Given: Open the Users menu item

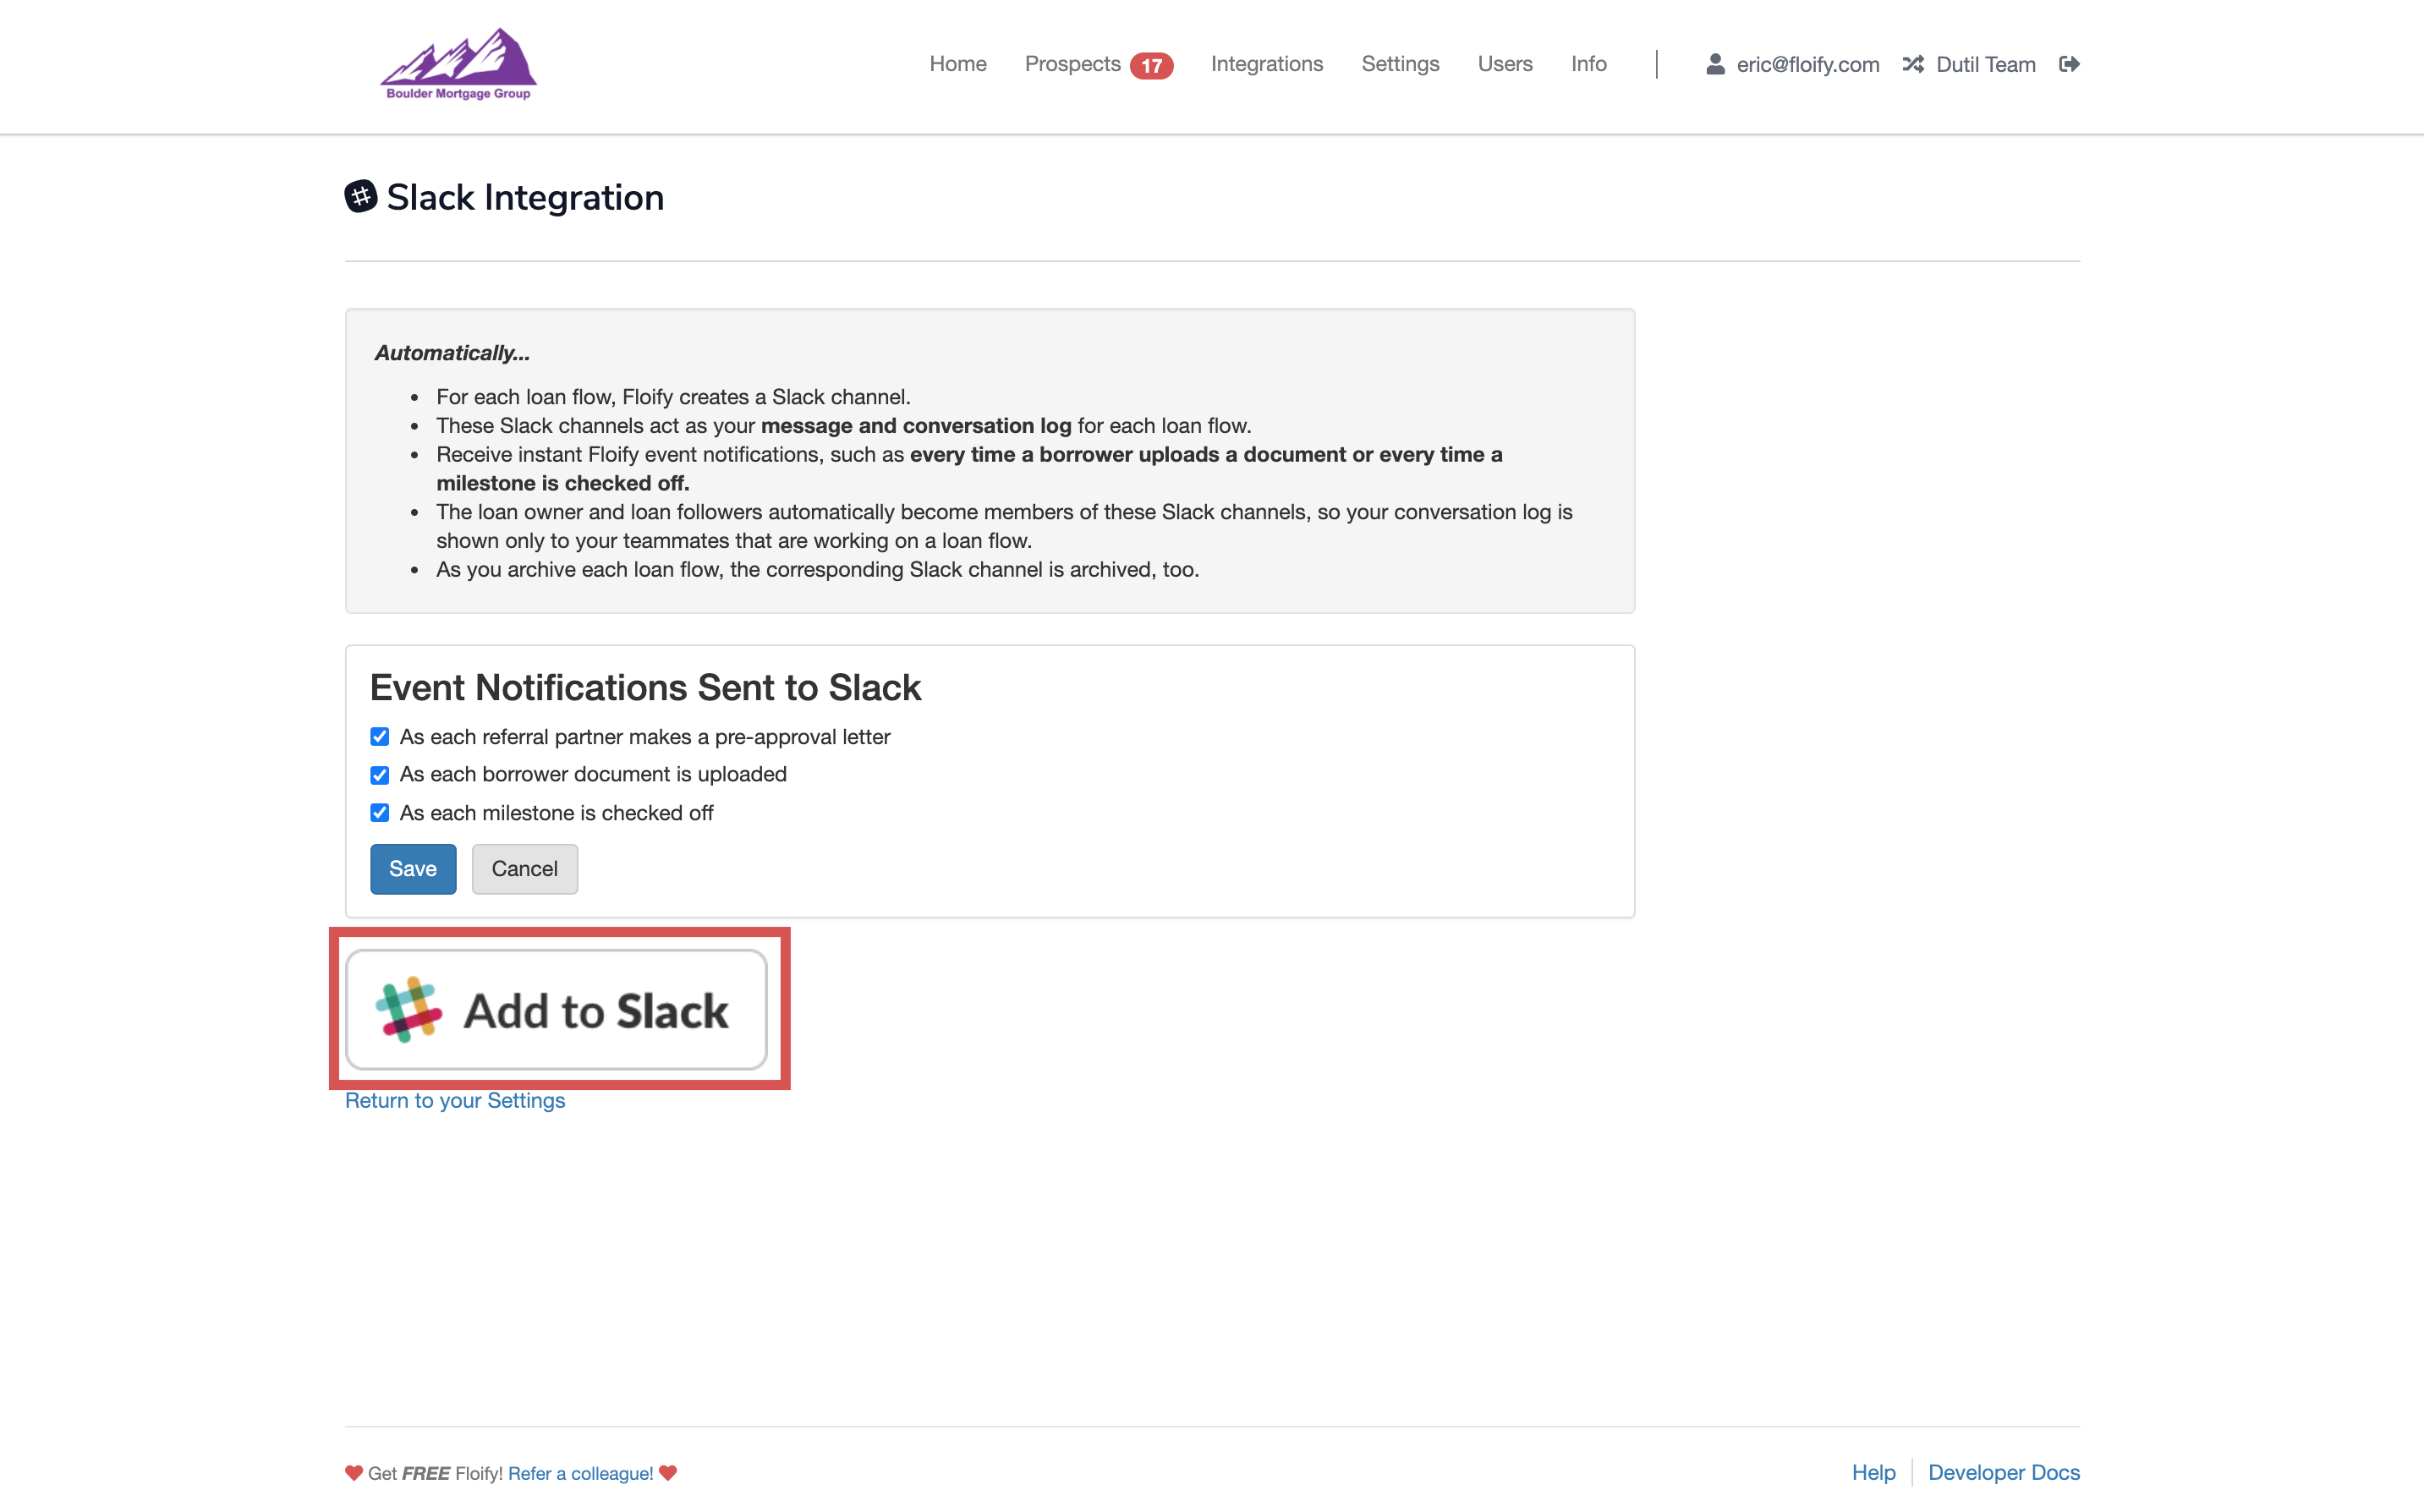Looking at the screenshot, I should [x=1504, y=64].
